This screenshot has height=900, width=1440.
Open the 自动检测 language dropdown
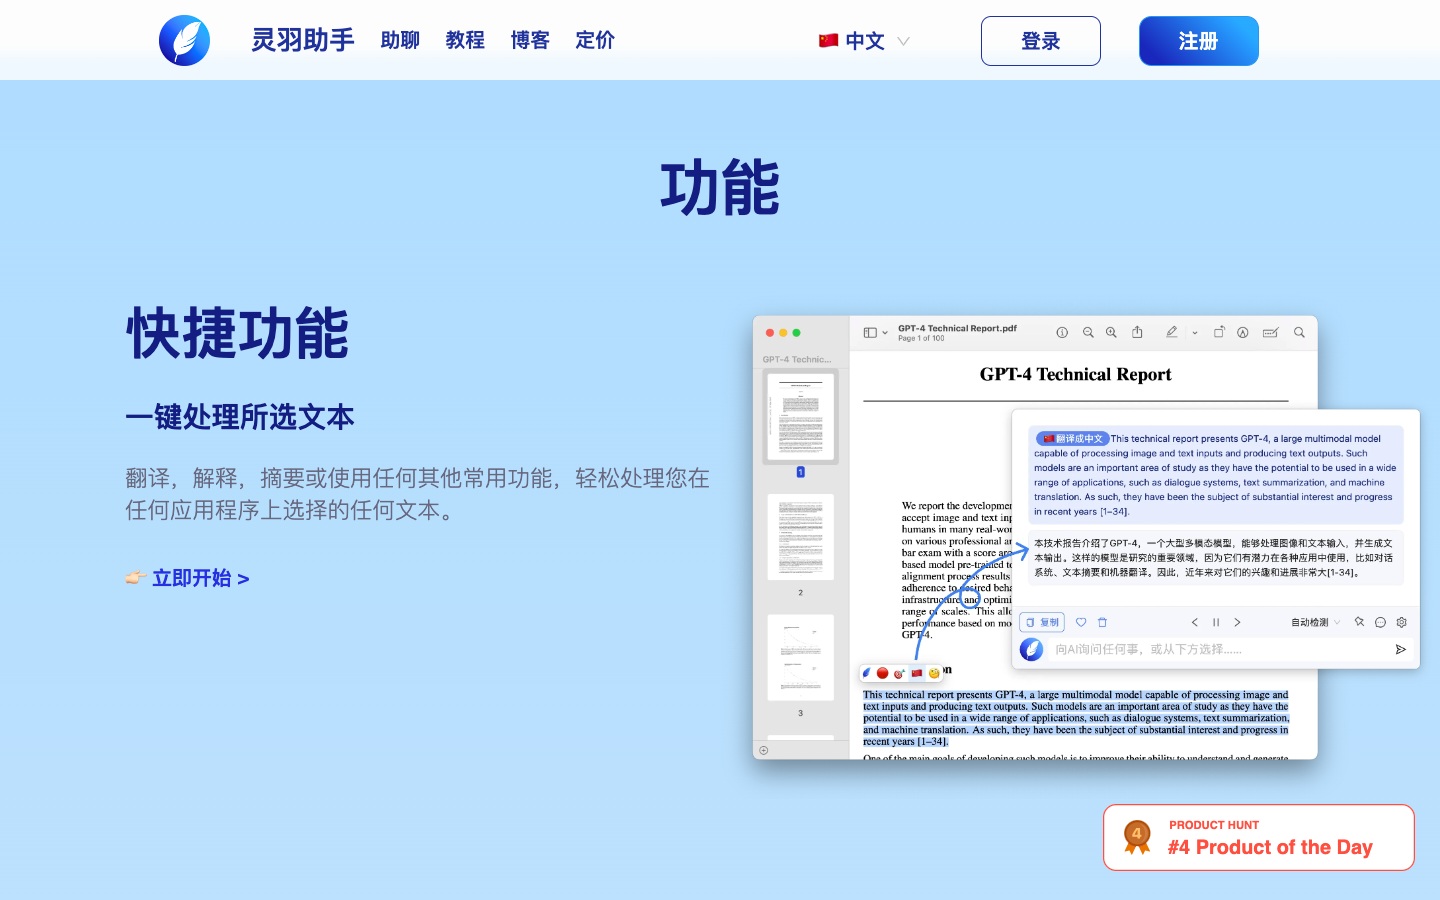click(1315, 622)
